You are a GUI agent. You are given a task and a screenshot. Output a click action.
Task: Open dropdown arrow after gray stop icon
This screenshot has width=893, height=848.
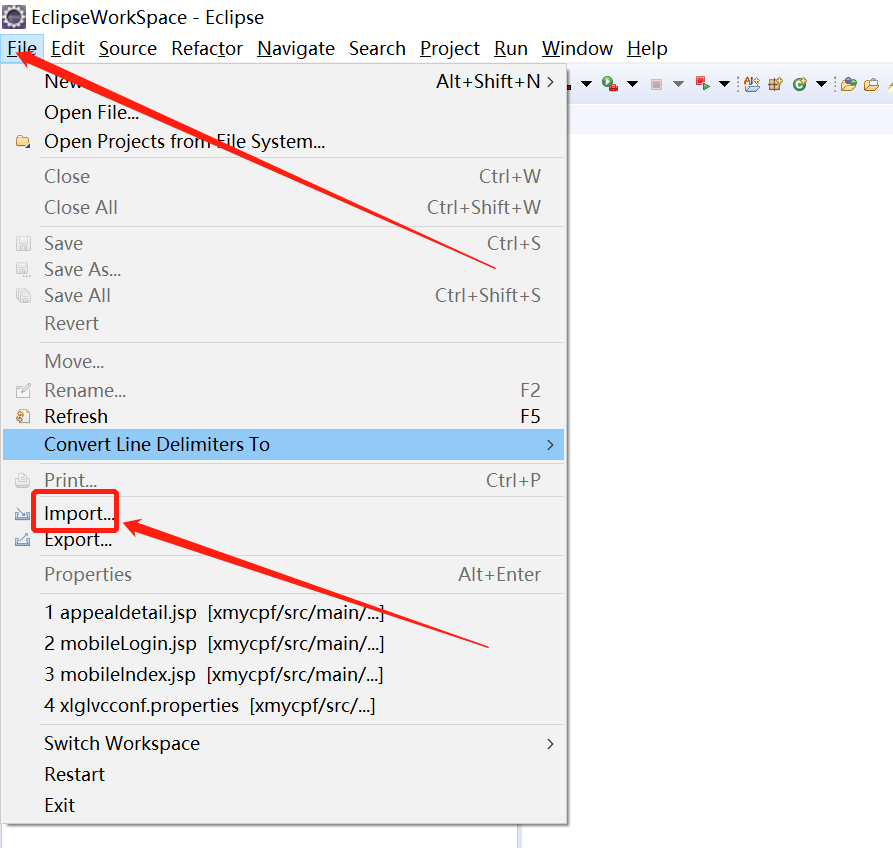coord(678,84)
